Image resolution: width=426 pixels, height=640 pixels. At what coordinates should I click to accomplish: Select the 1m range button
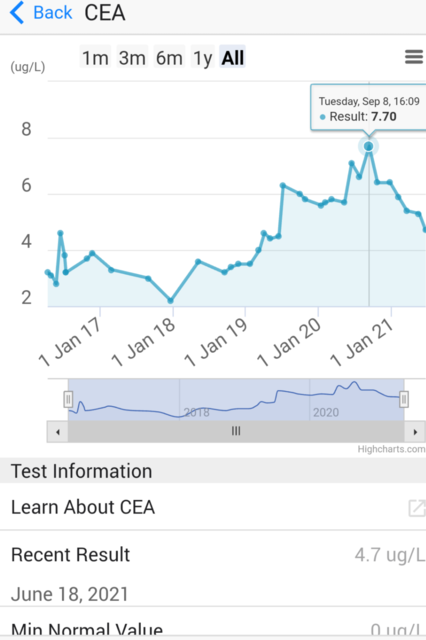pyautogui.click(x=95, y=58)
